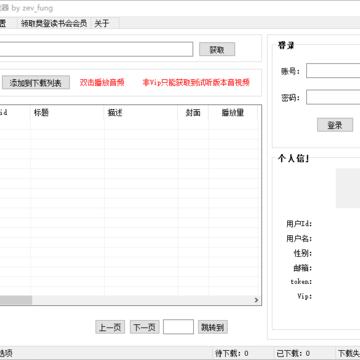Image resolution: width=360 pixels, height=360 pixels.
Task: Click the table's horizontal scrollbar thumb
Action: 16,300
